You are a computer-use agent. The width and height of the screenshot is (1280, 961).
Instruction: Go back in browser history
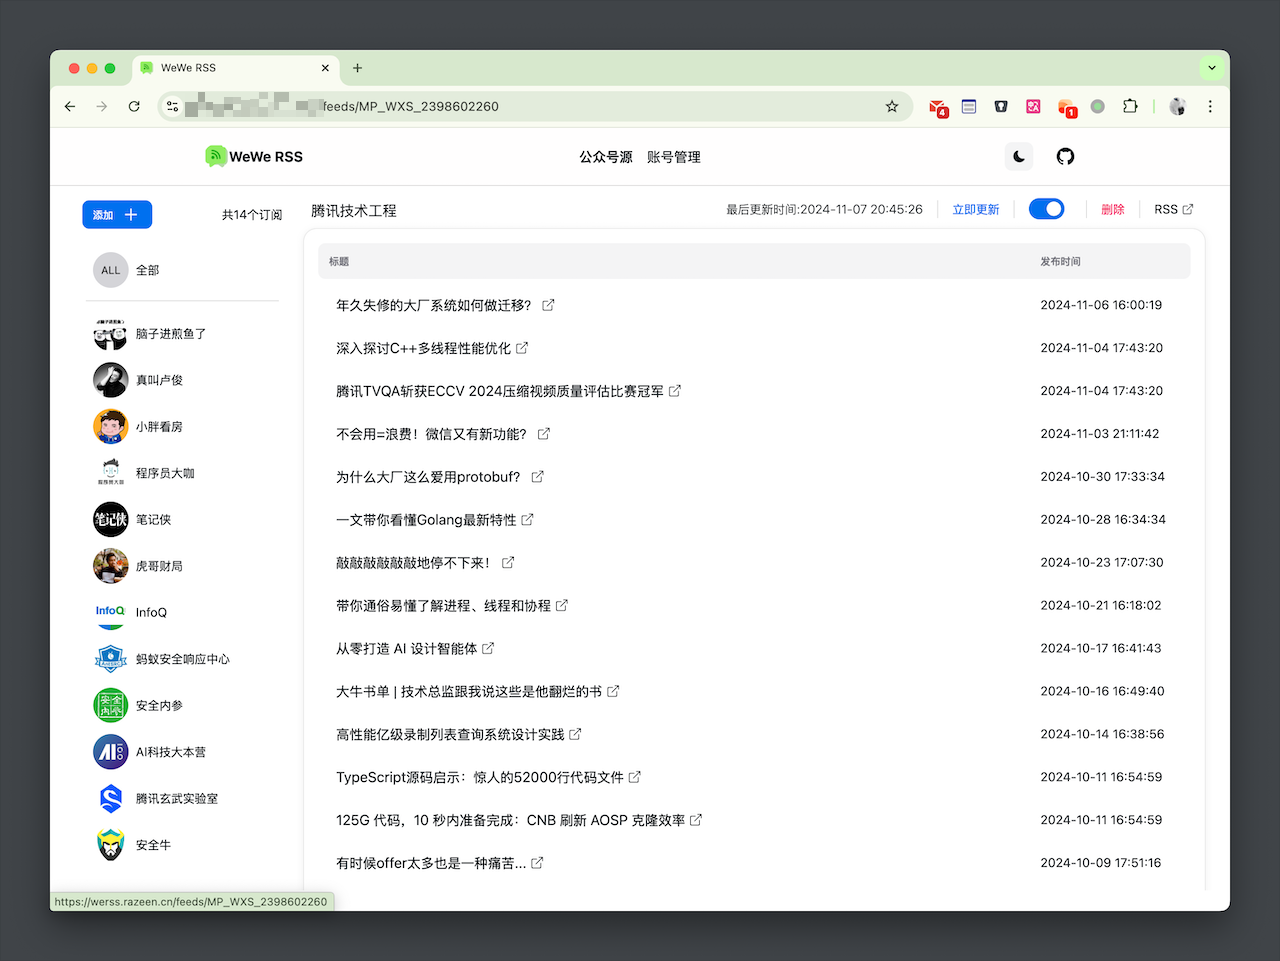70,106
